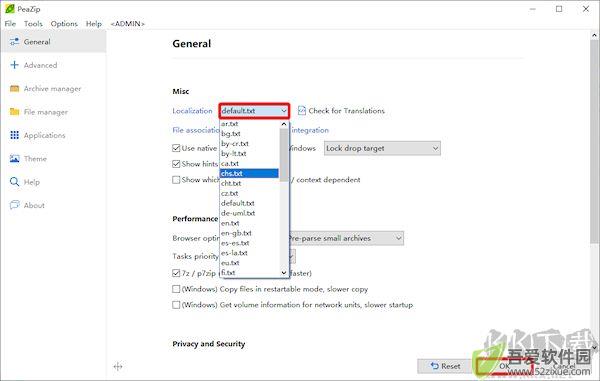Screen dimensions: 600x381
Task: Click the Check for Translations icon
Action: click(x=302, y=111)
